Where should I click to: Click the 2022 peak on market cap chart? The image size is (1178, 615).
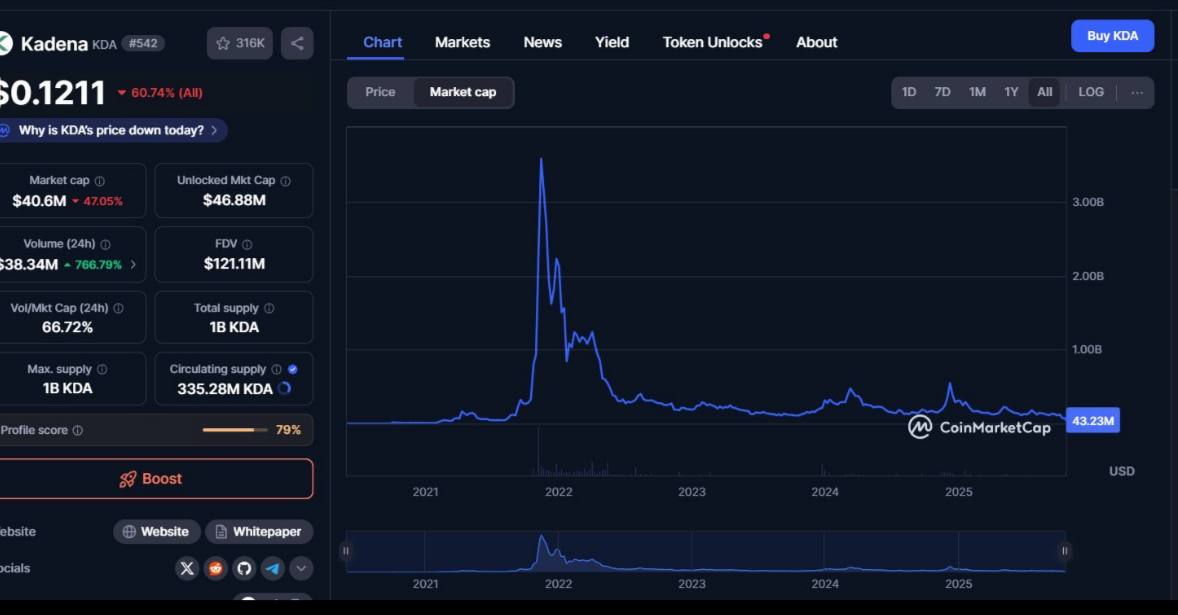point(541,159)
